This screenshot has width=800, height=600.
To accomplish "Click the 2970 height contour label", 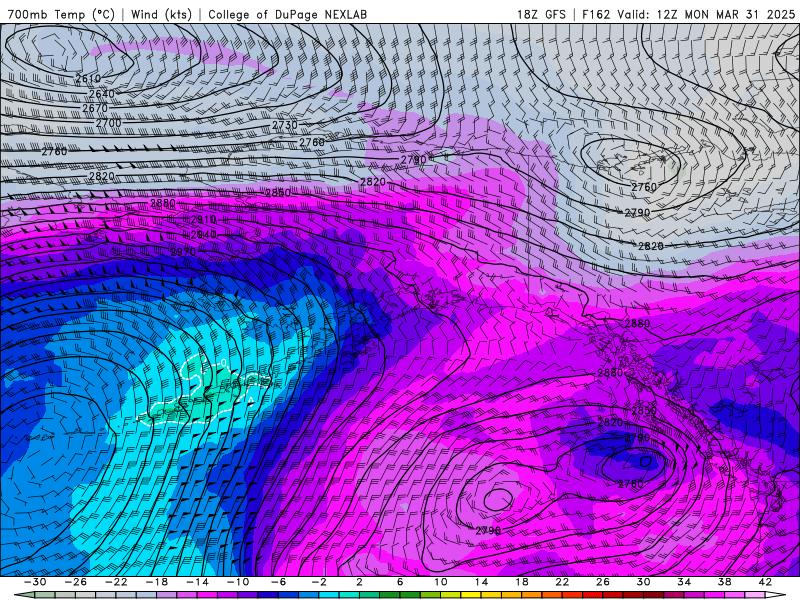I will coord(183,252).
